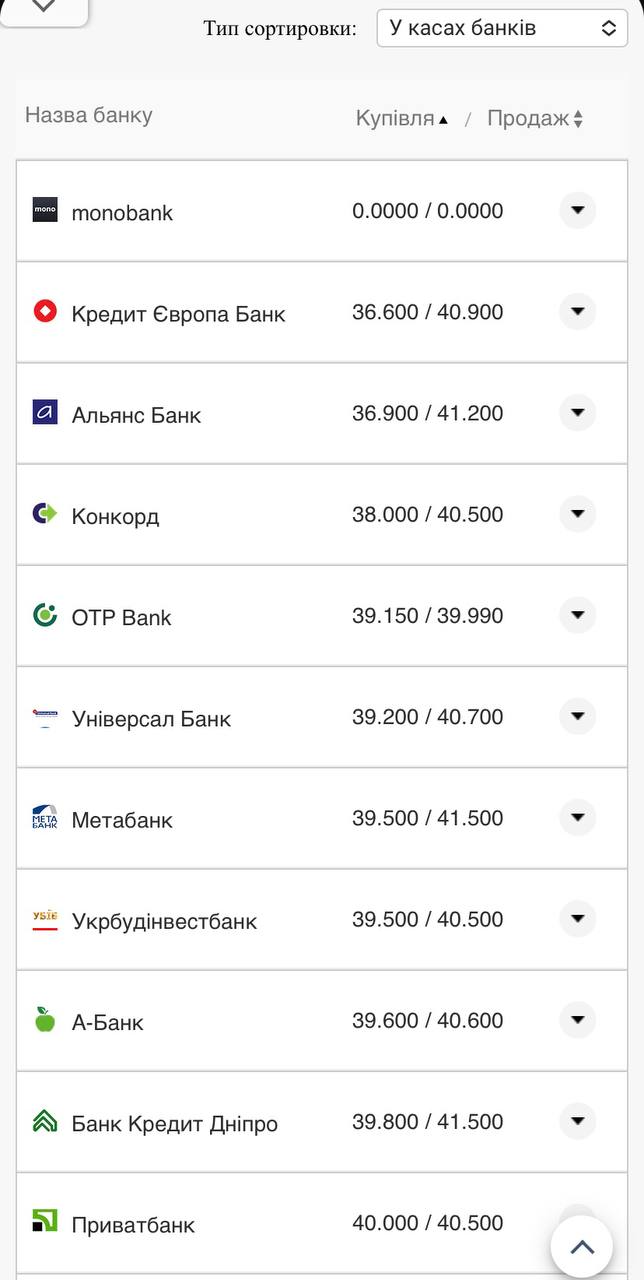This screenshot has height=1280, width=644.
Task: Click the monobank logo icon
Action: coord(45,210)
